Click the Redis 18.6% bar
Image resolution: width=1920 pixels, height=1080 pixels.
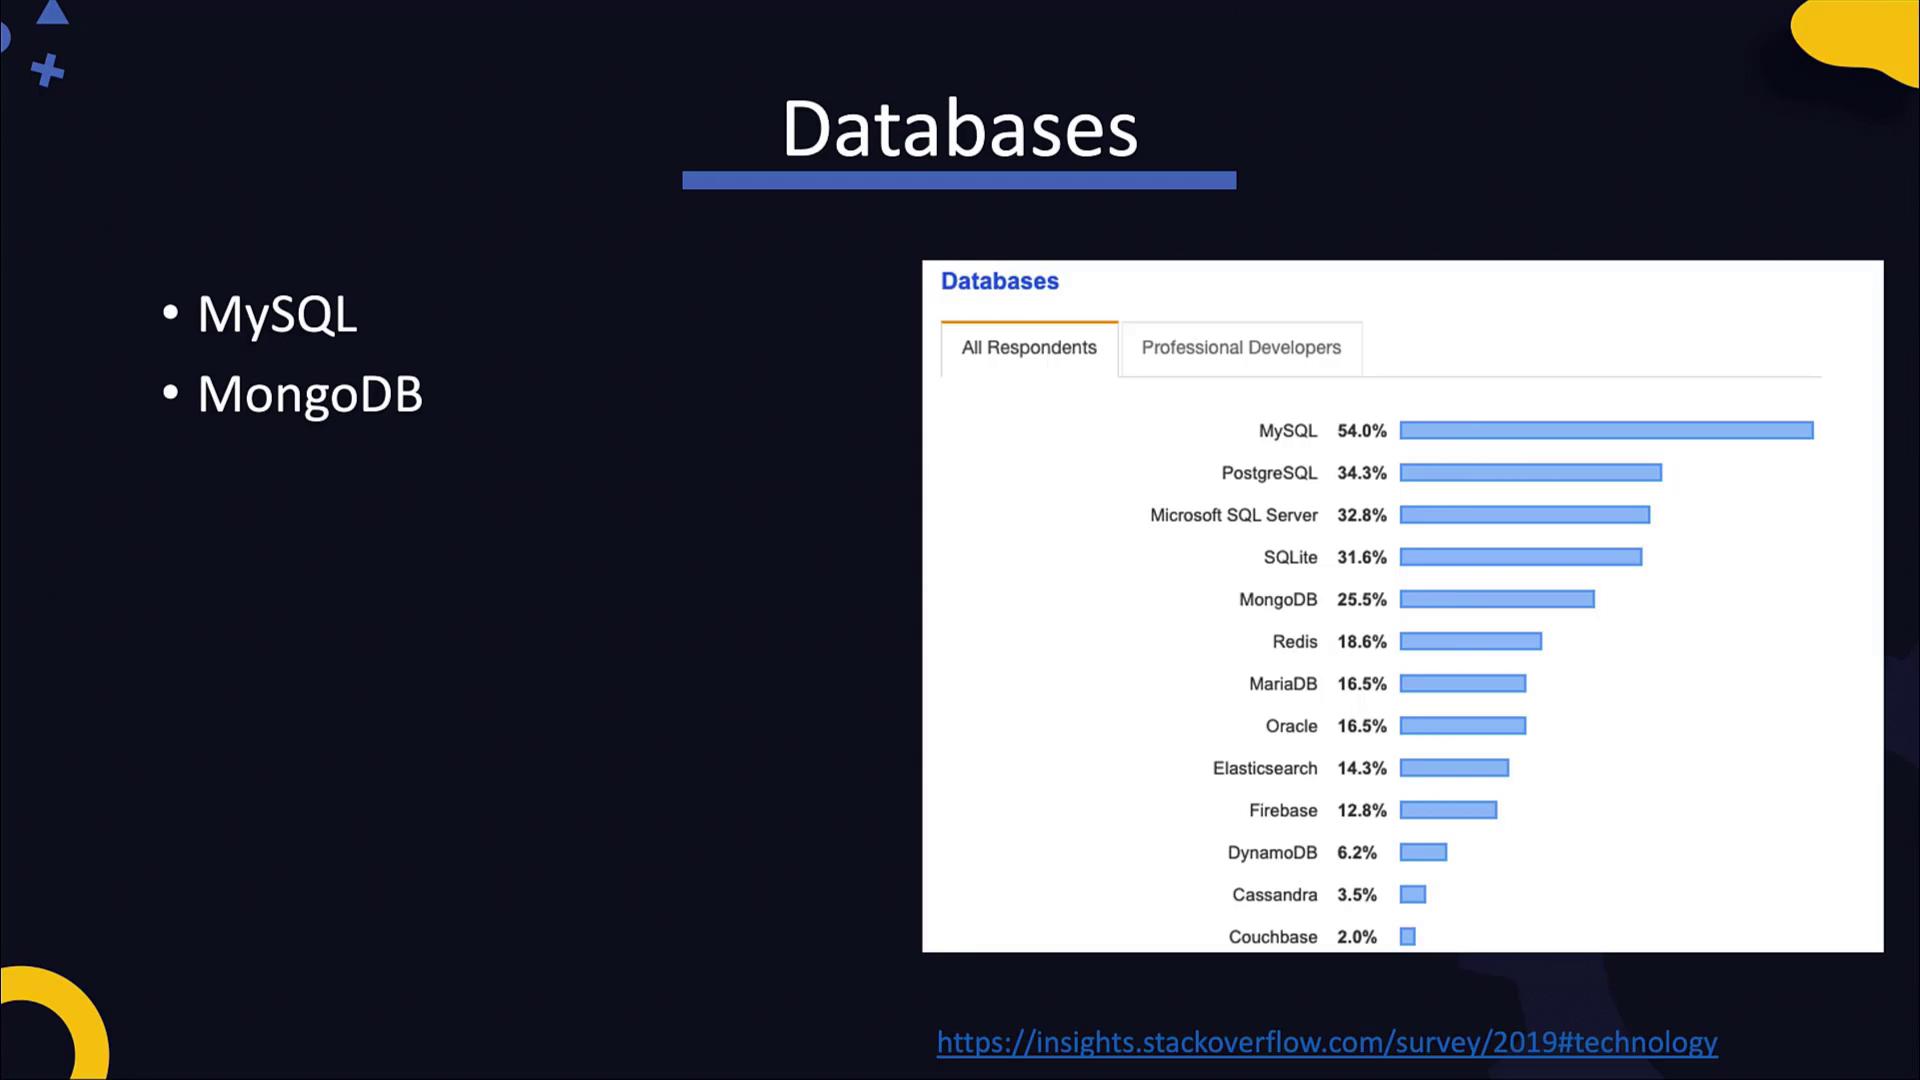pyautogui.click(x=1470, y=641)
